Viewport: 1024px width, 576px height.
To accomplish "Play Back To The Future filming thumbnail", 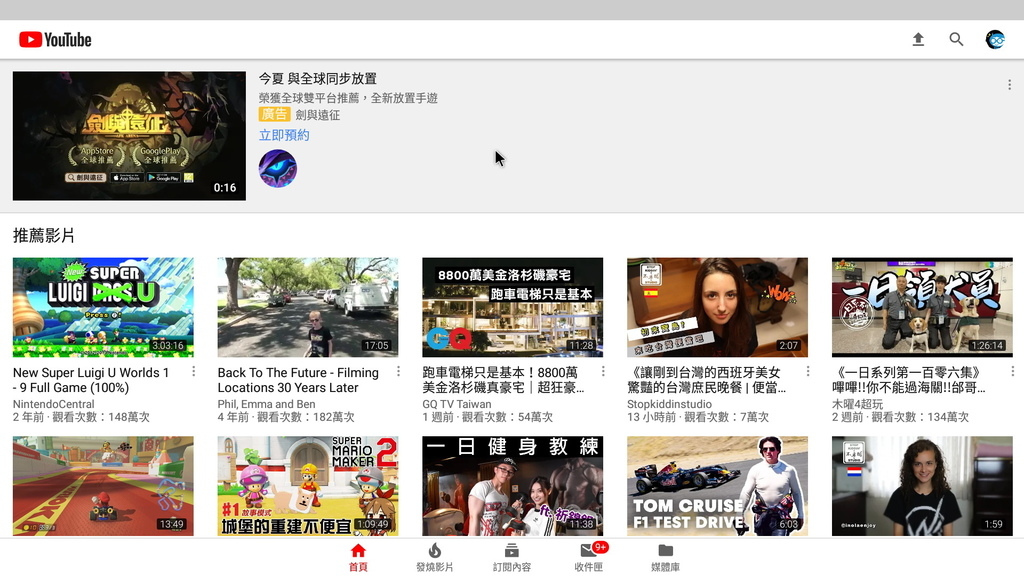I will click(308, 307).
